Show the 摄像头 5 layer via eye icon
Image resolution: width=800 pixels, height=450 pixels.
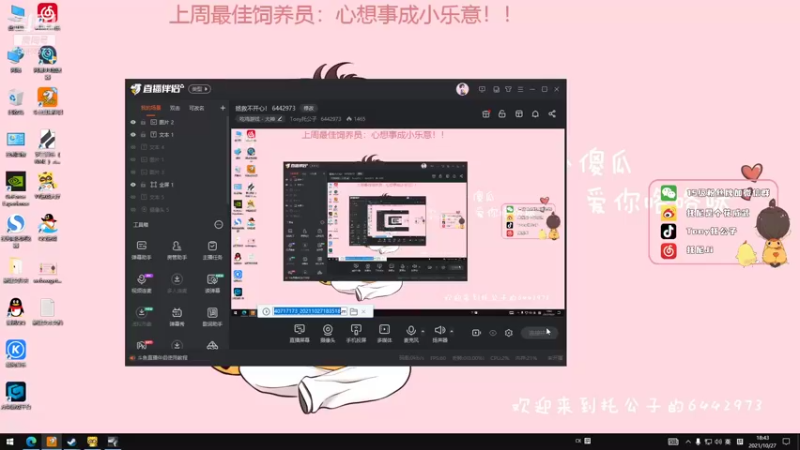click(x=133, y=210)
